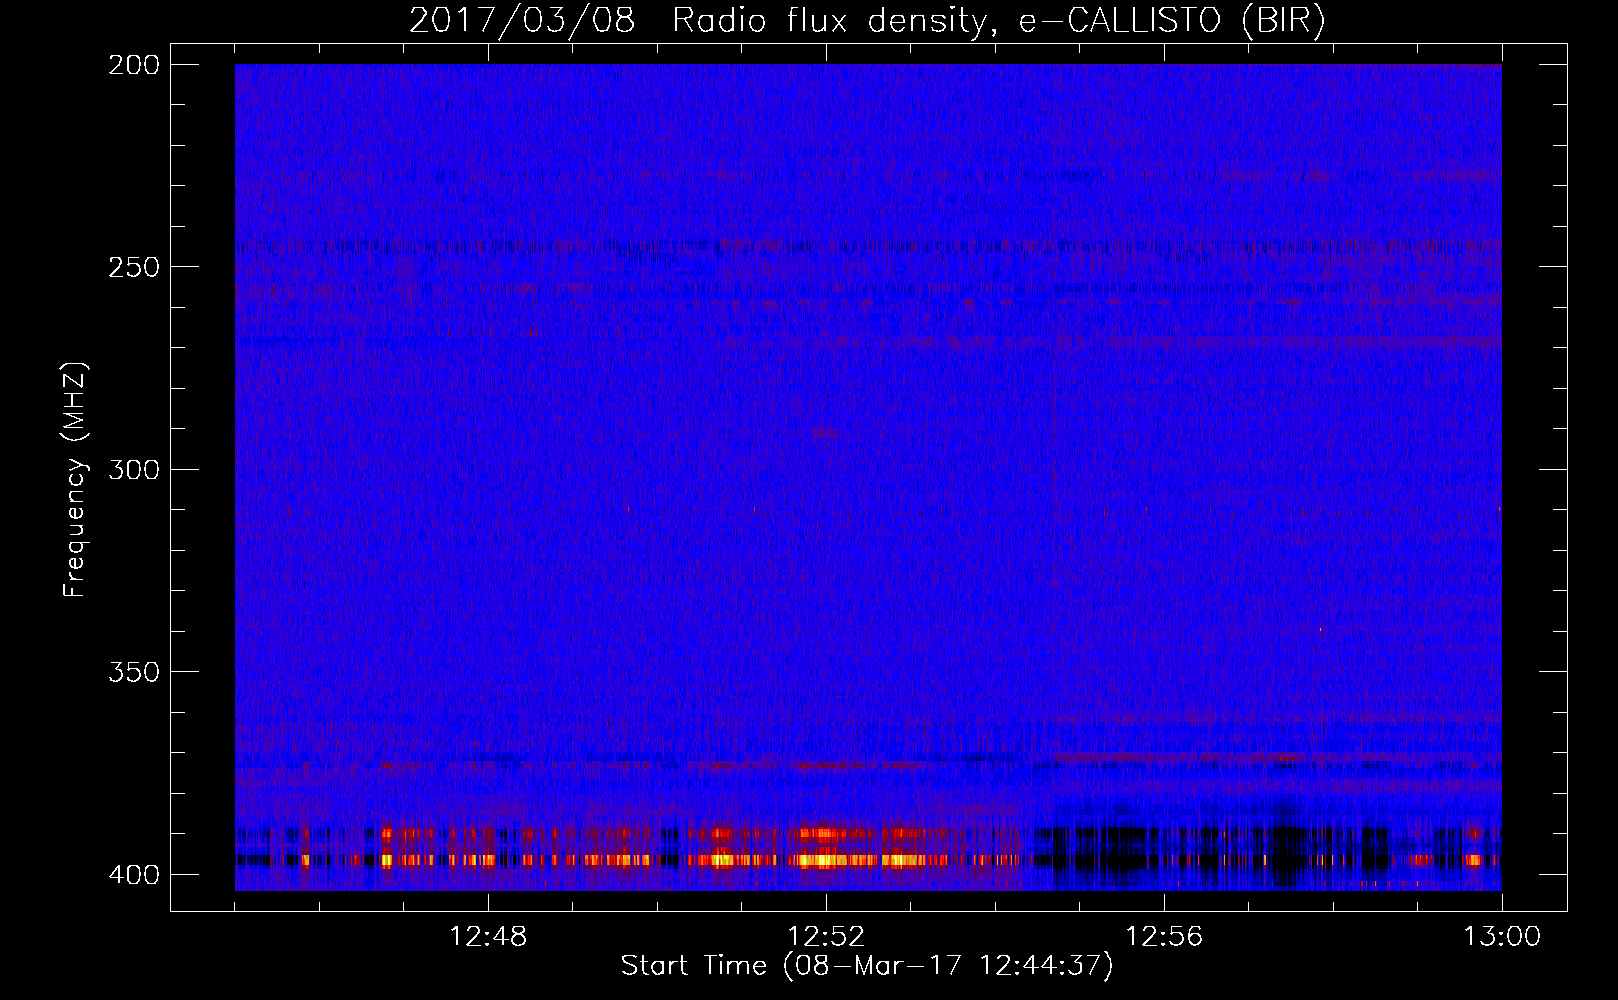Click the 12:52 time tick label

[826, 937]
